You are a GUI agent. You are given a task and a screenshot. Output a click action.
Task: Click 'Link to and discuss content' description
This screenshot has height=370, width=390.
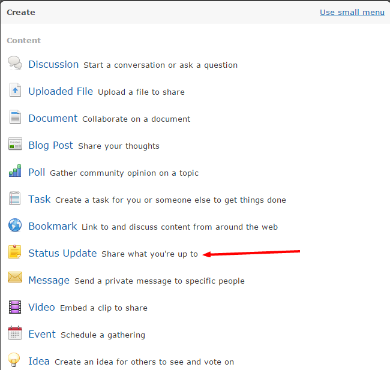180,227
